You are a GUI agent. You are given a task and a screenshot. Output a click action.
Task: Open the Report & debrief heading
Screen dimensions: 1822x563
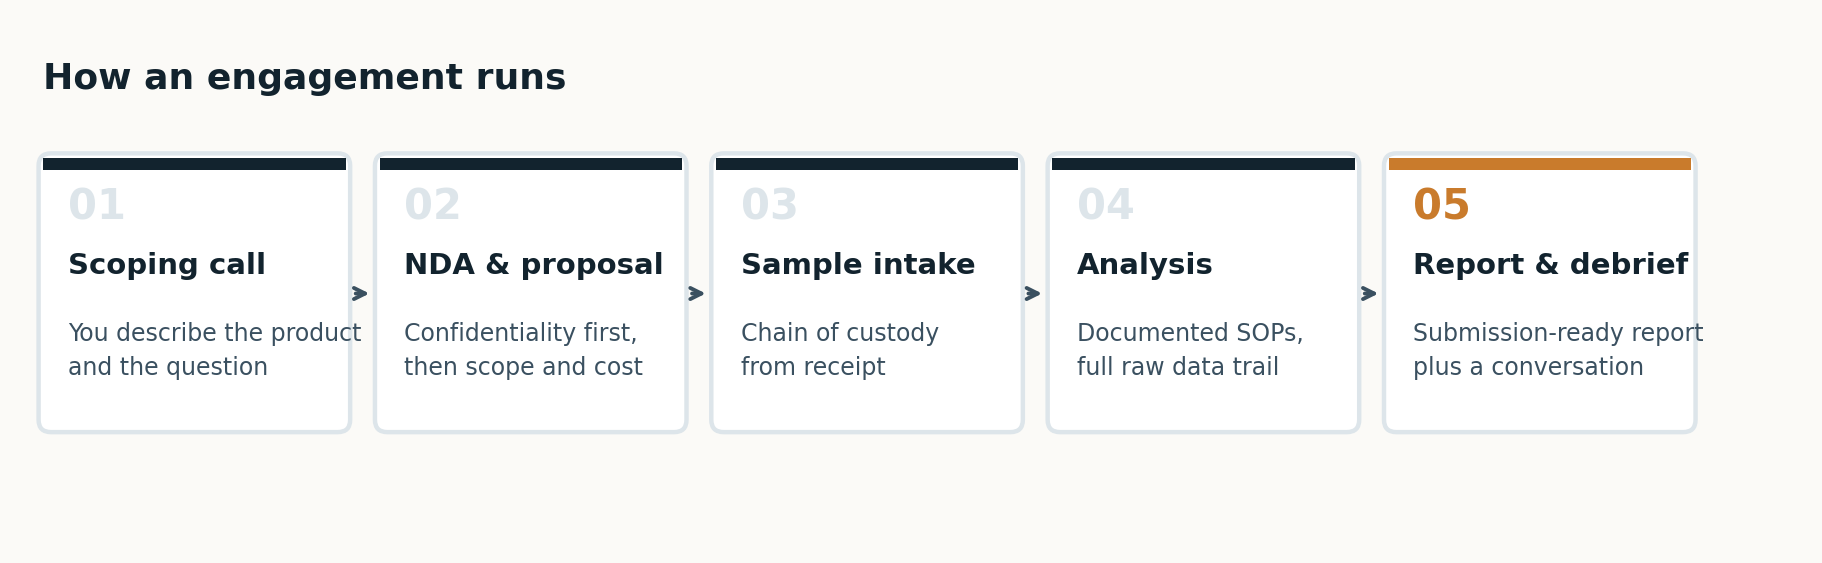point(1550,265)
